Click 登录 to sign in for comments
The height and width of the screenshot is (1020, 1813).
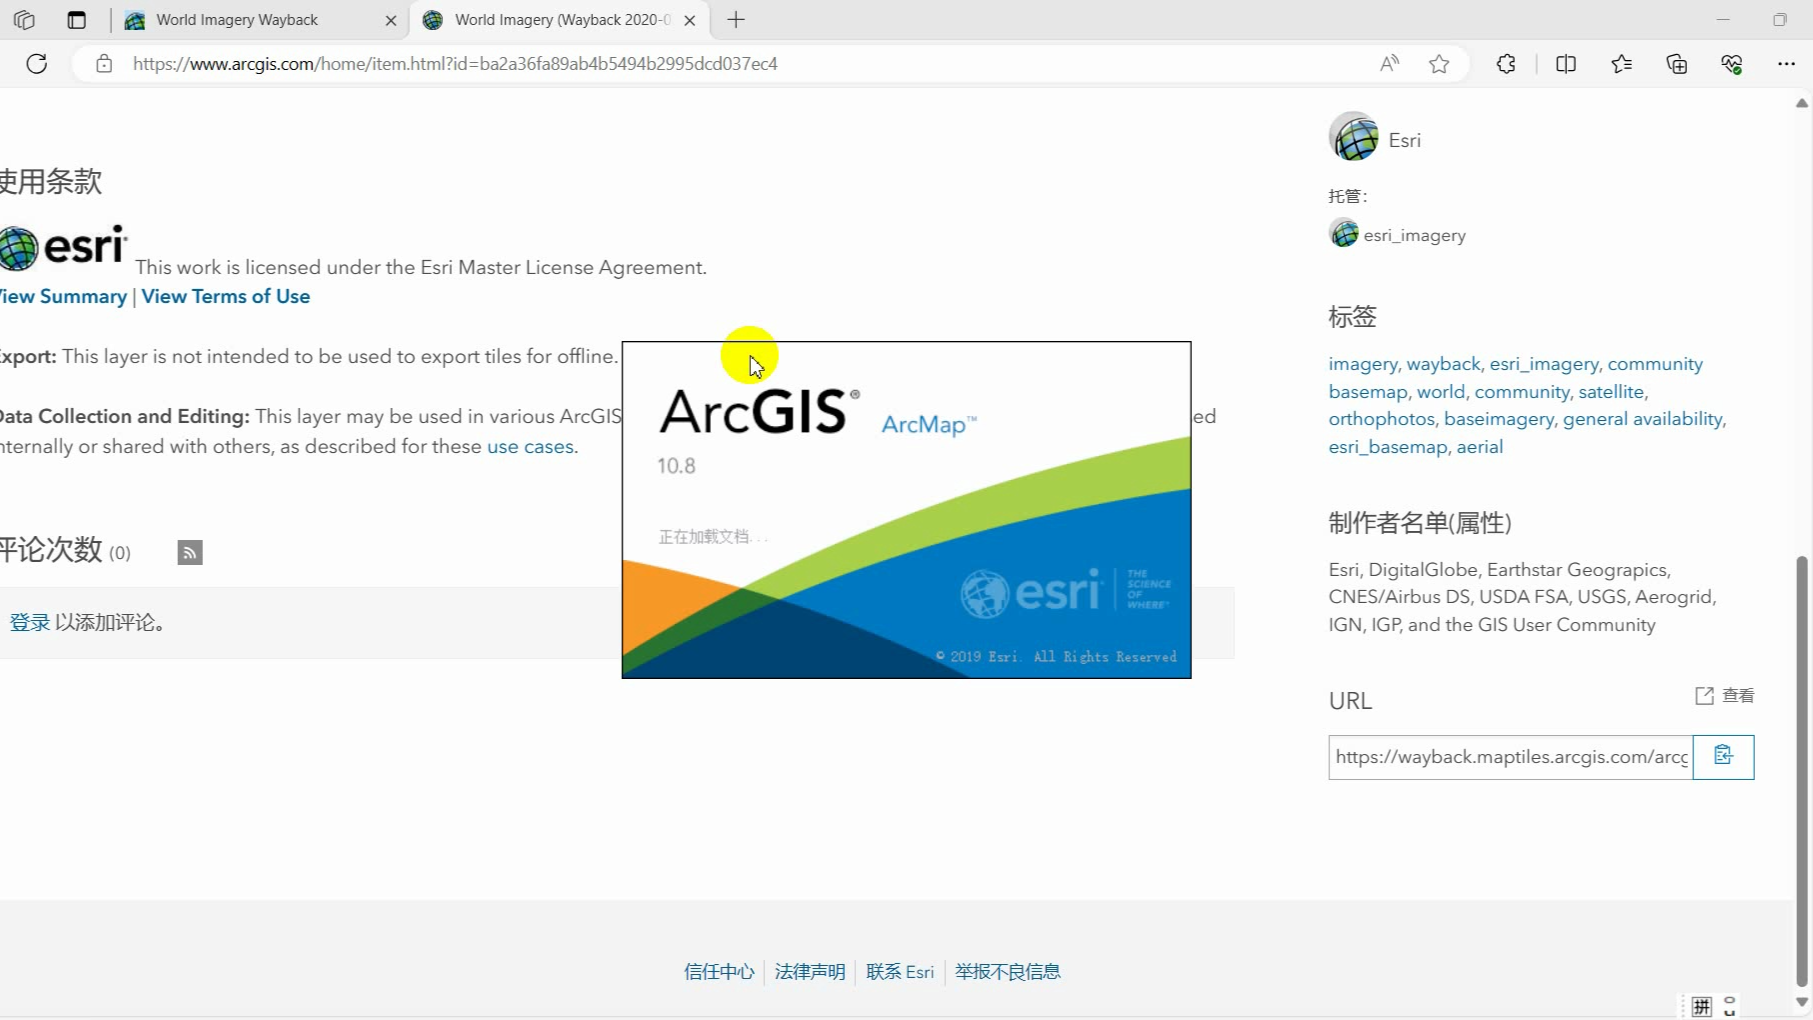pyautogui.click(x=29, y=622)
